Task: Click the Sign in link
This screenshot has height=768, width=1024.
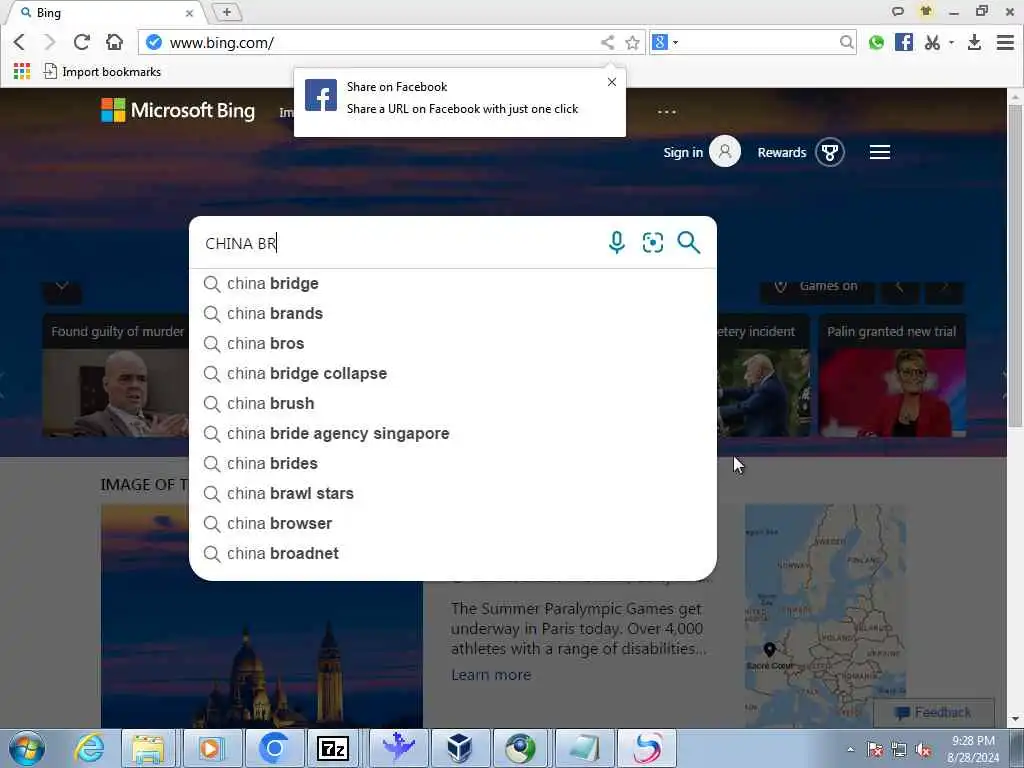Action: pos(682,152)
